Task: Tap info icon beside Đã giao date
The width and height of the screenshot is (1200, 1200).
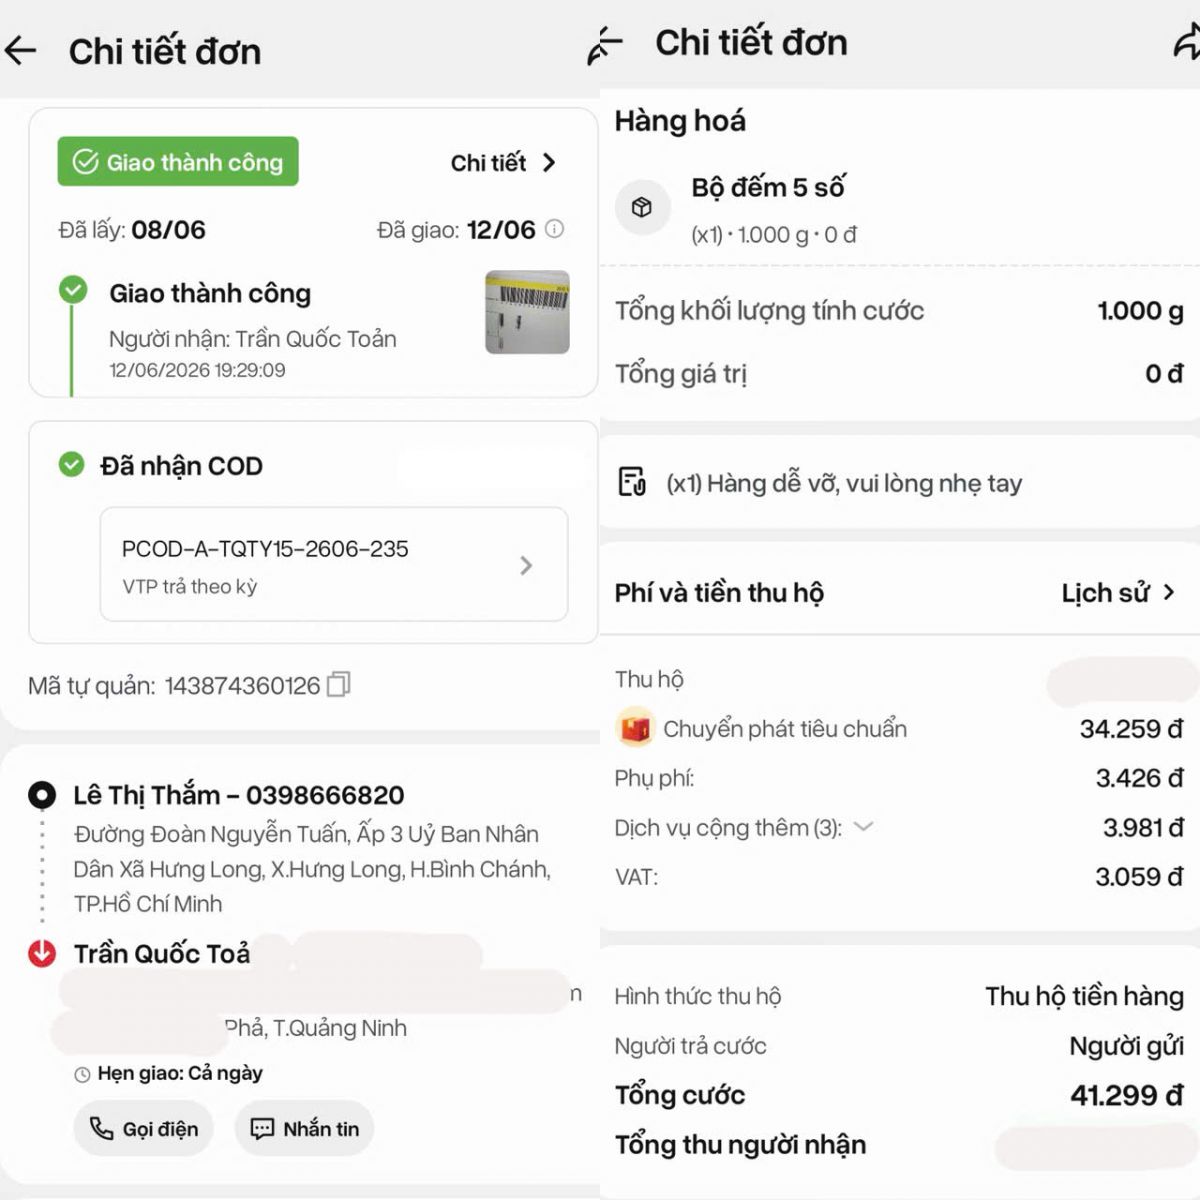Action: point(554,229)
